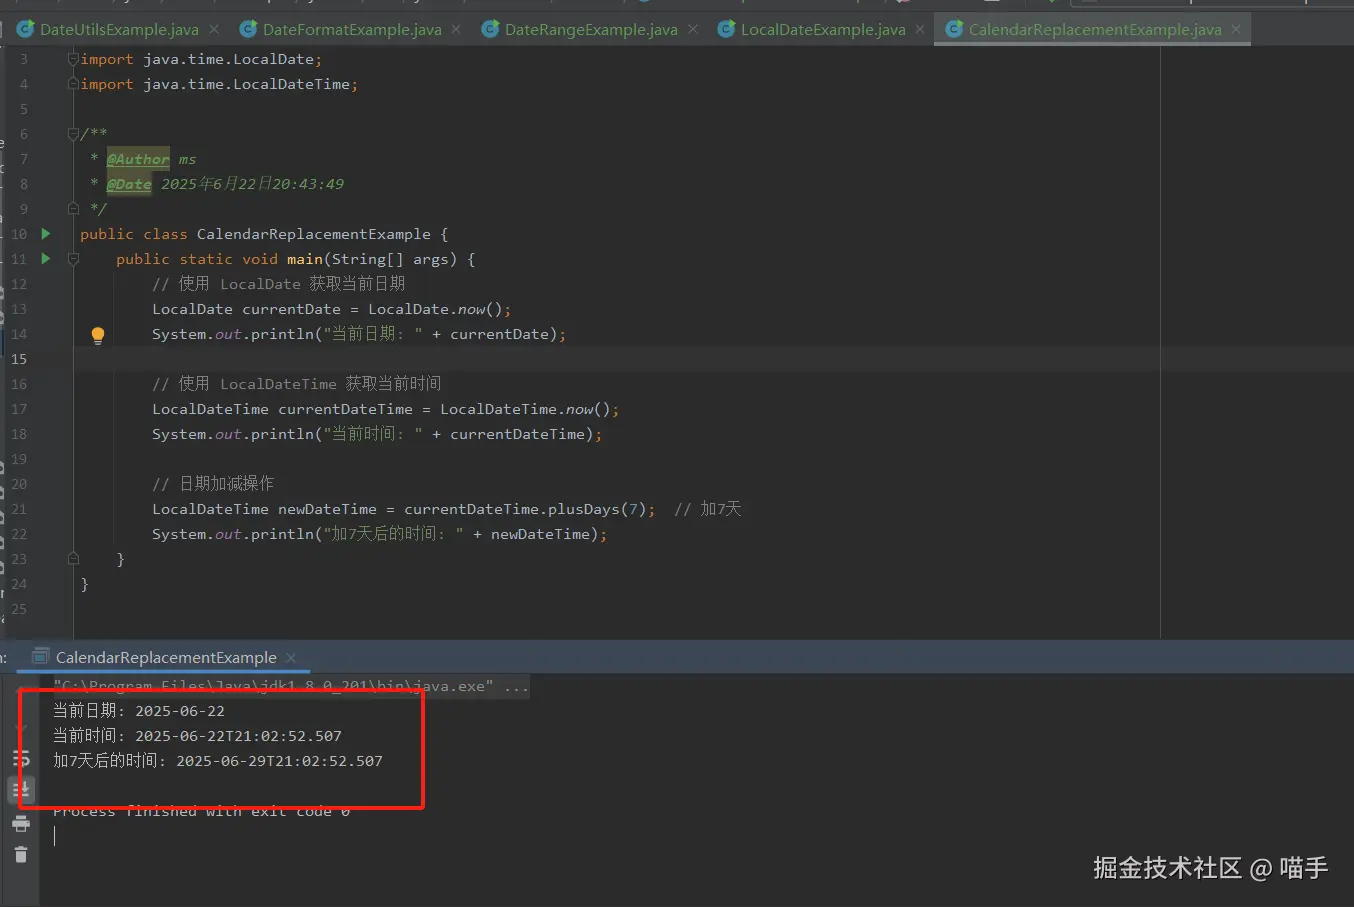The width and height of the screenshot is (1354, 907).
Task: Click console output '加7天后的时间' line
Action: (x=218, y=761)
